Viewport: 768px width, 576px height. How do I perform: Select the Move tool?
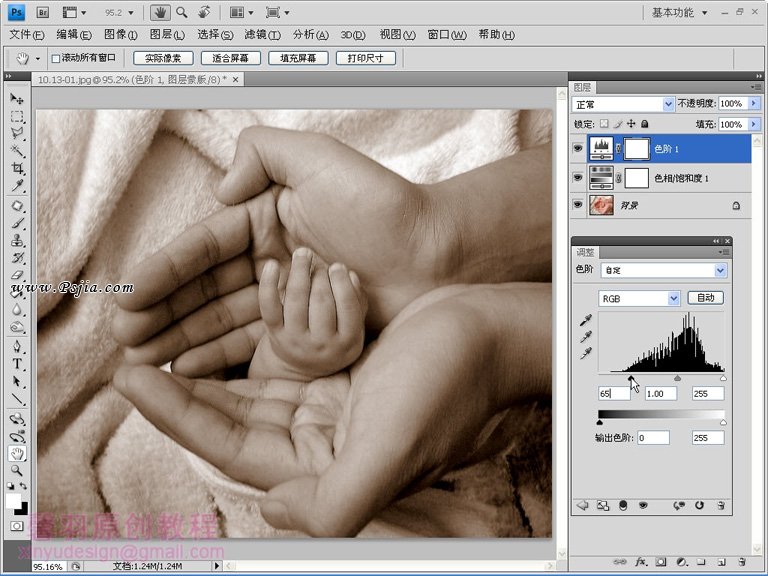(17, 99)
